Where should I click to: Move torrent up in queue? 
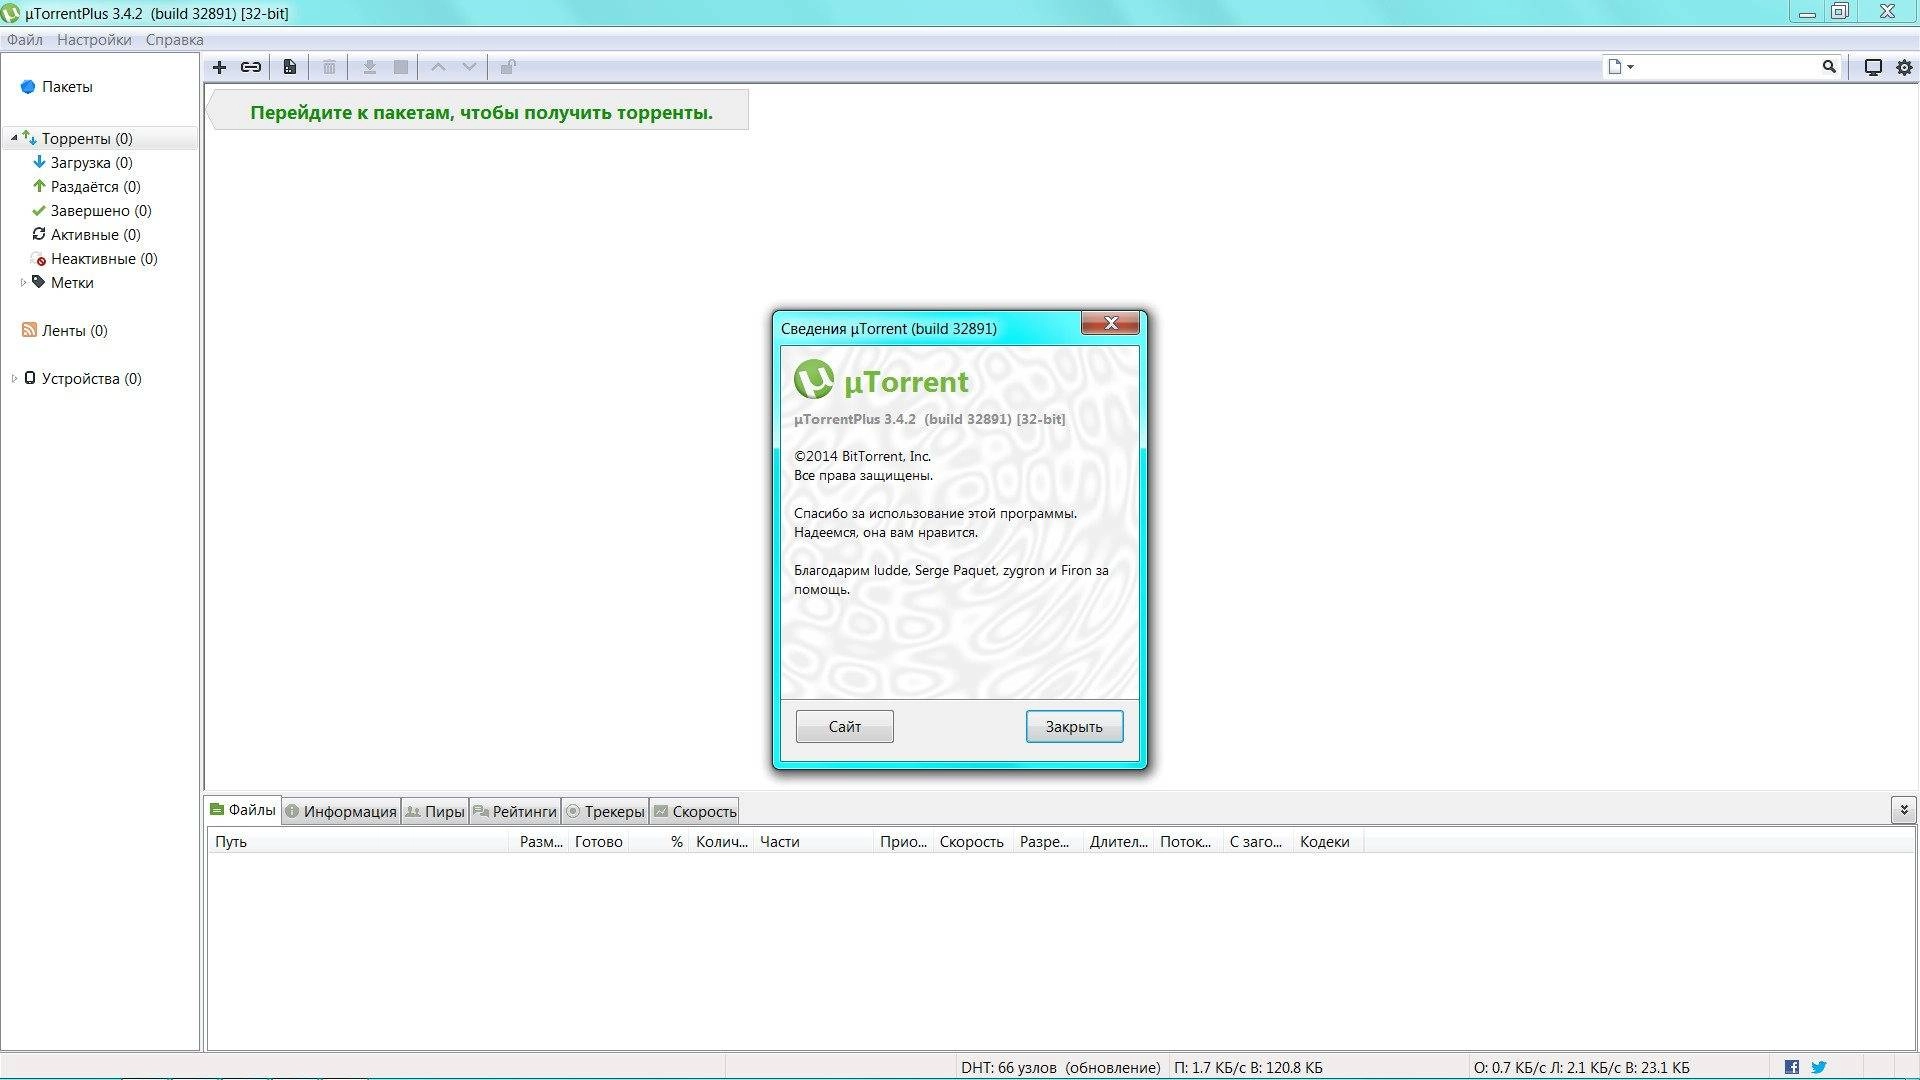[x=437, y=66]
